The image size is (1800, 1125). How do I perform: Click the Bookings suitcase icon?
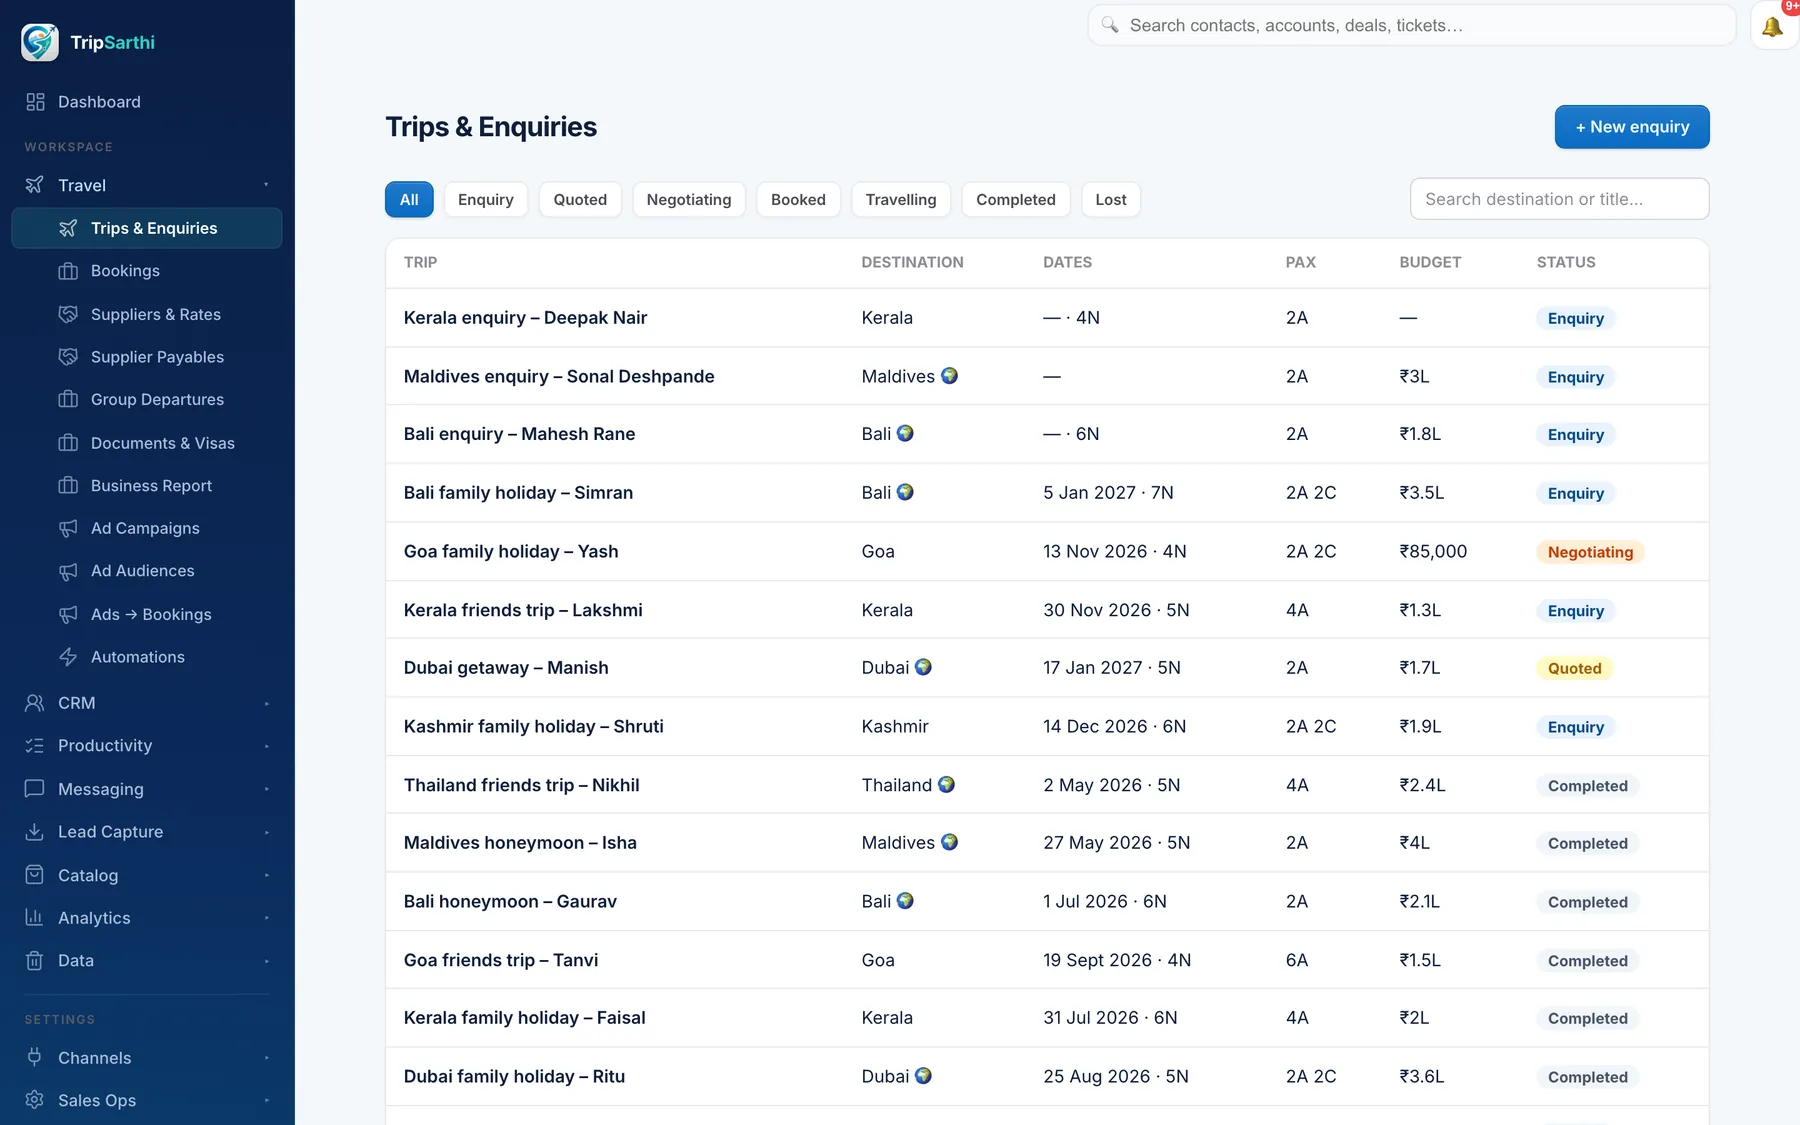pos(68,271)
